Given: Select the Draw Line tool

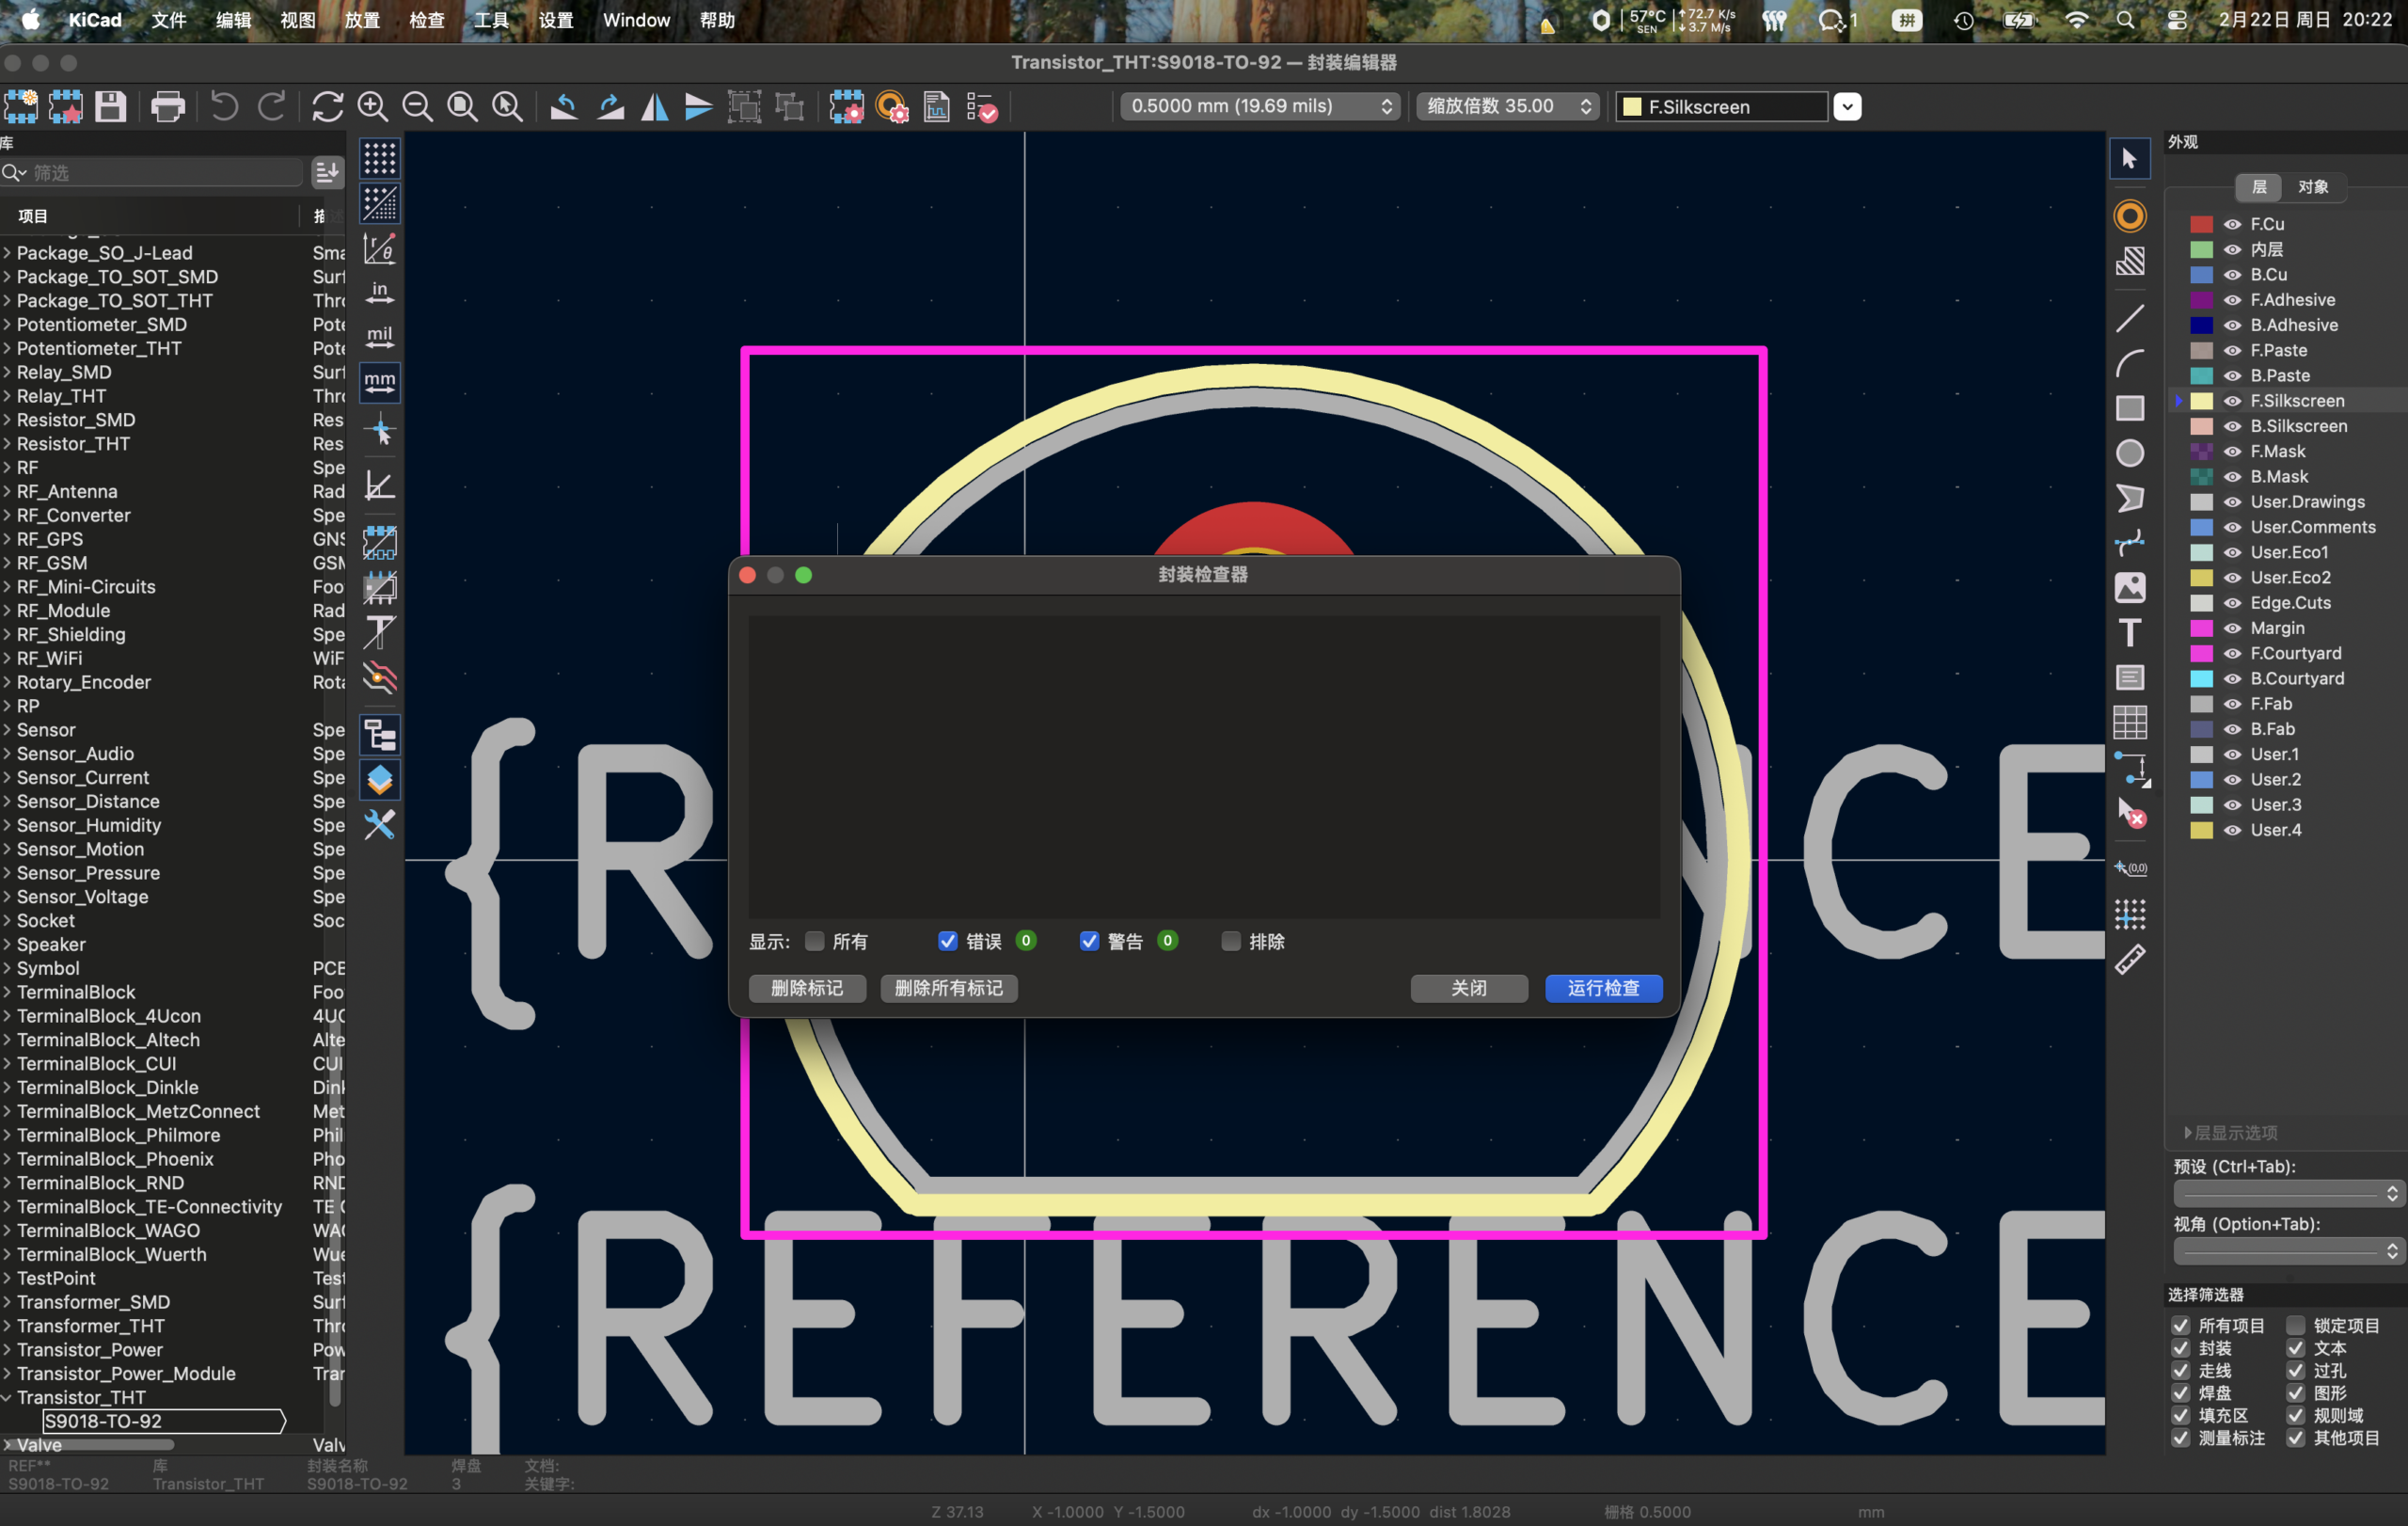Looking at the screenshot, I should pyautogui.click(x=2129, y=319).
